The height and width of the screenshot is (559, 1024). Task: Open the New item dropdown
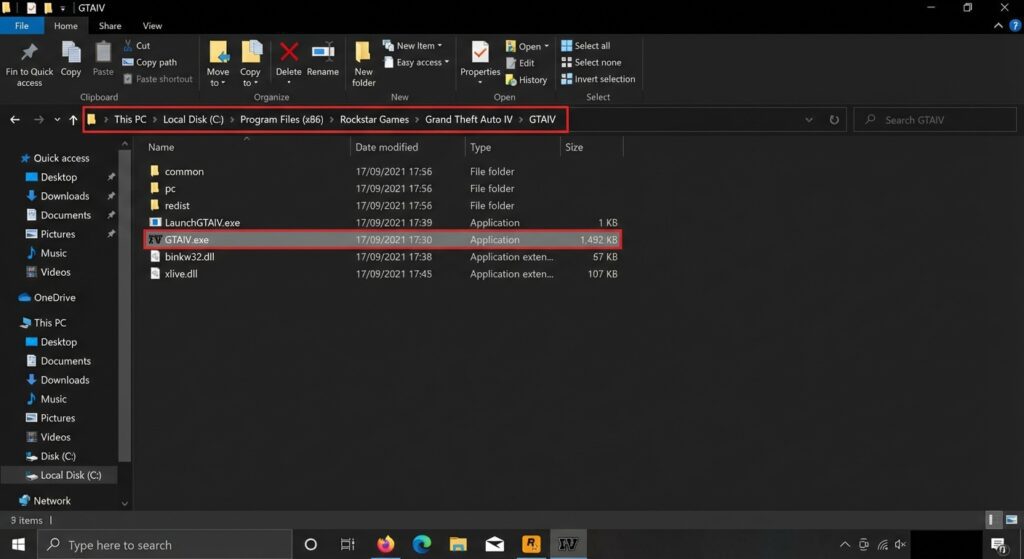point(415,46)
